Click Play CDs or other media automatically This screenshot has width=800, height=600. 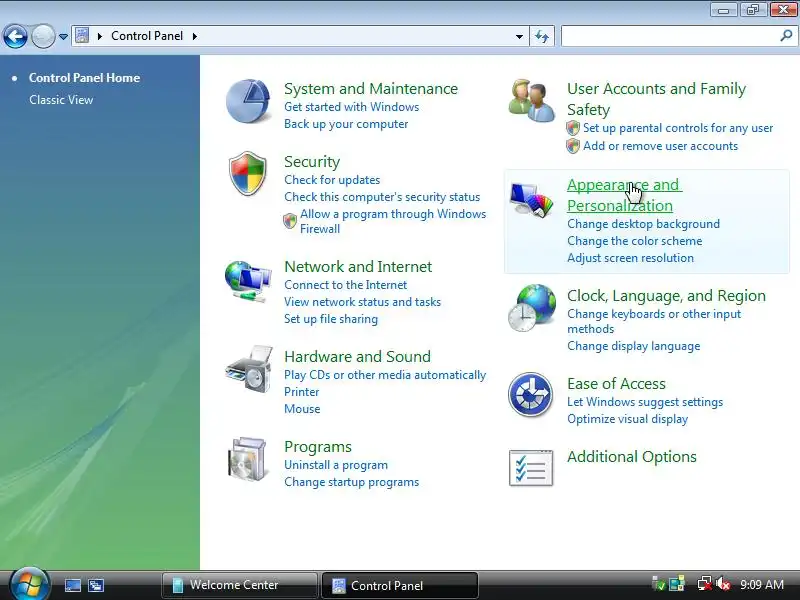pos(385,375)
